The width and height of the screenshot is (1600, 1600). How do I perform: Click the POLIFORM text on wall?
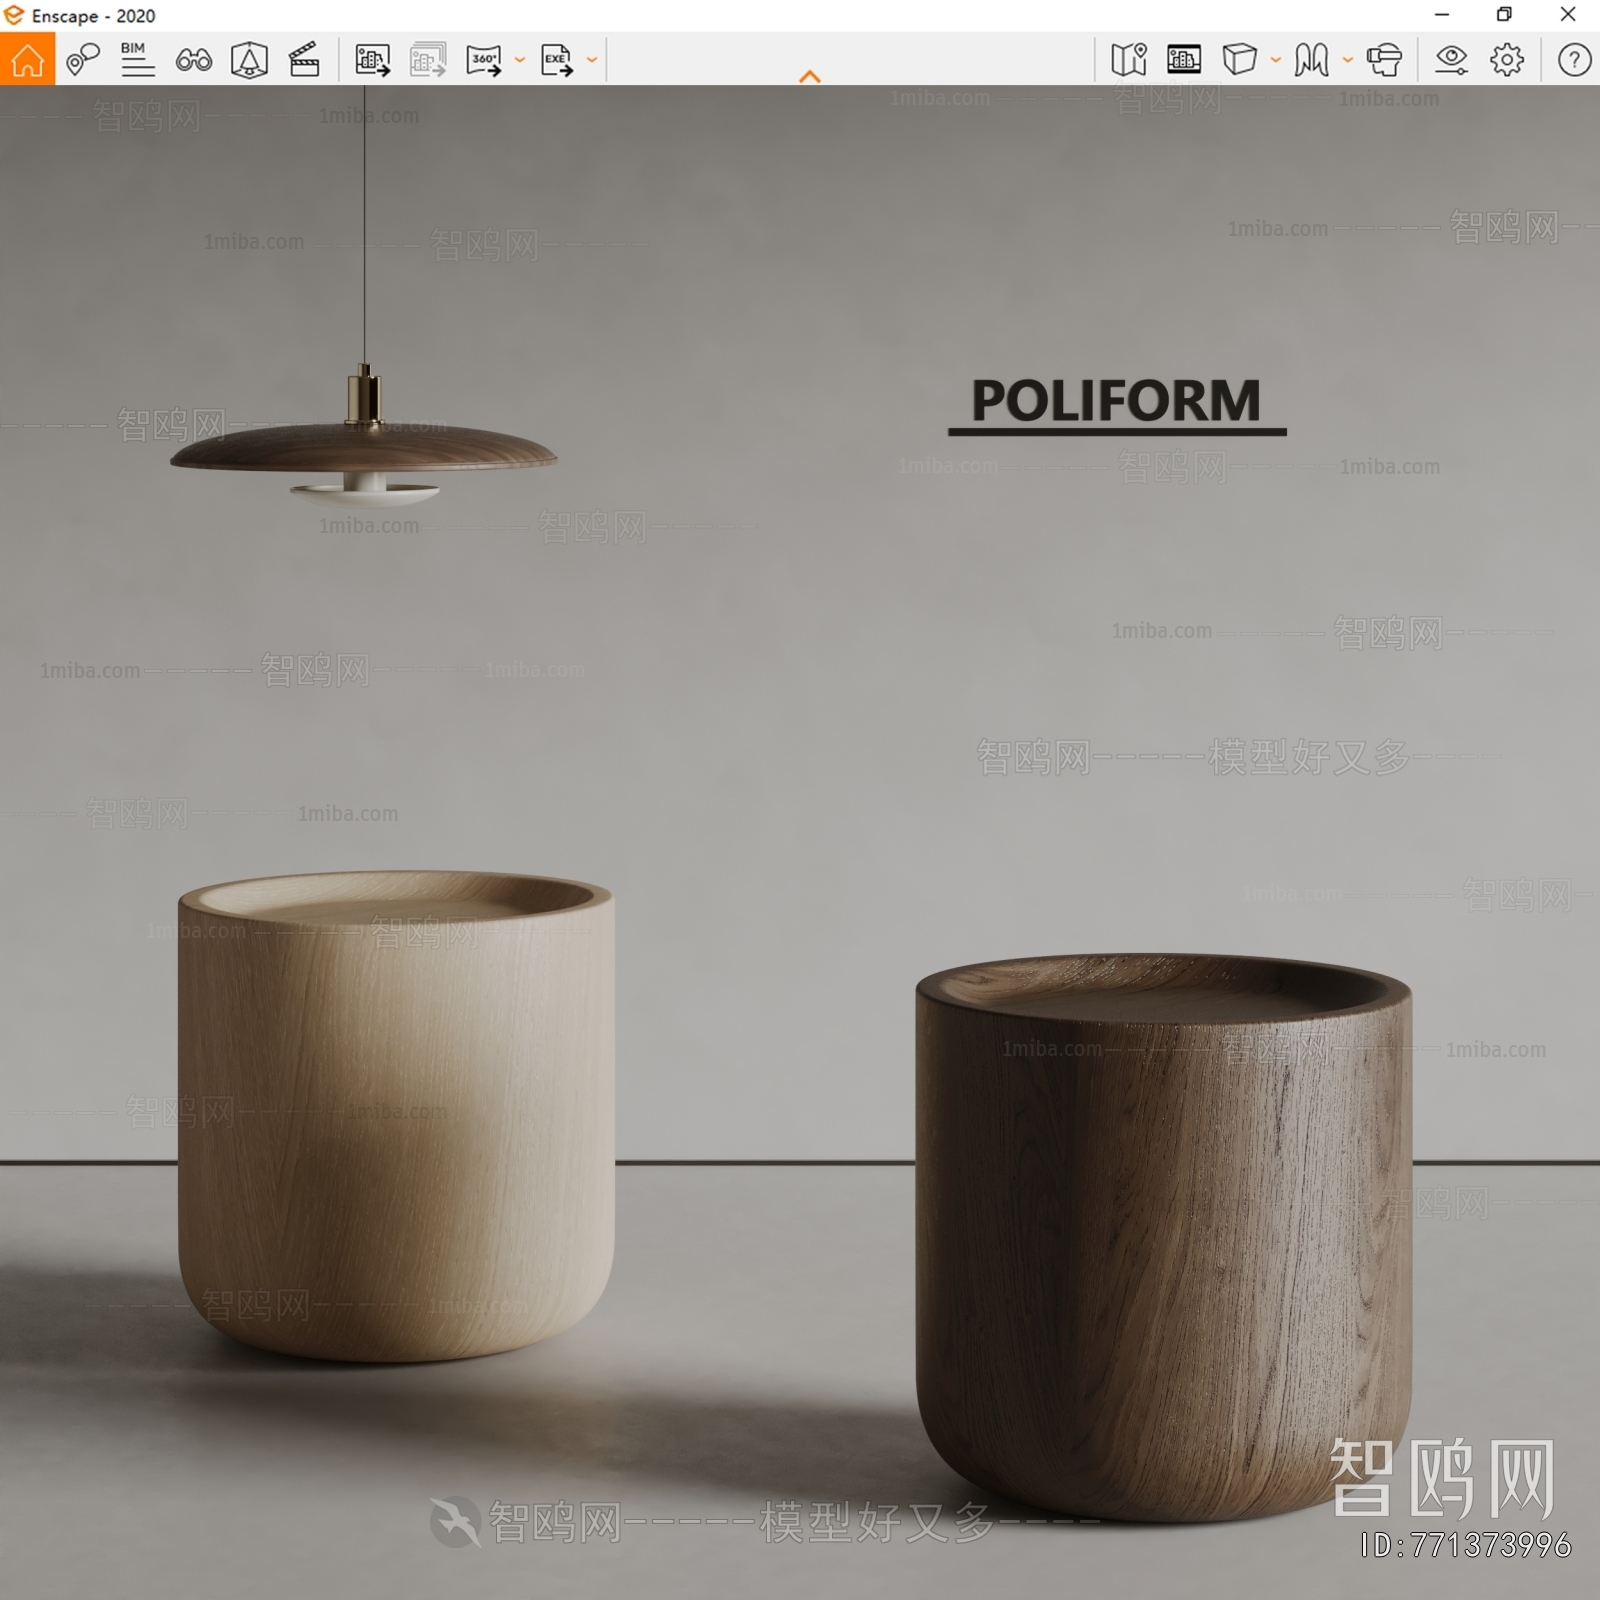[1116, 403]
